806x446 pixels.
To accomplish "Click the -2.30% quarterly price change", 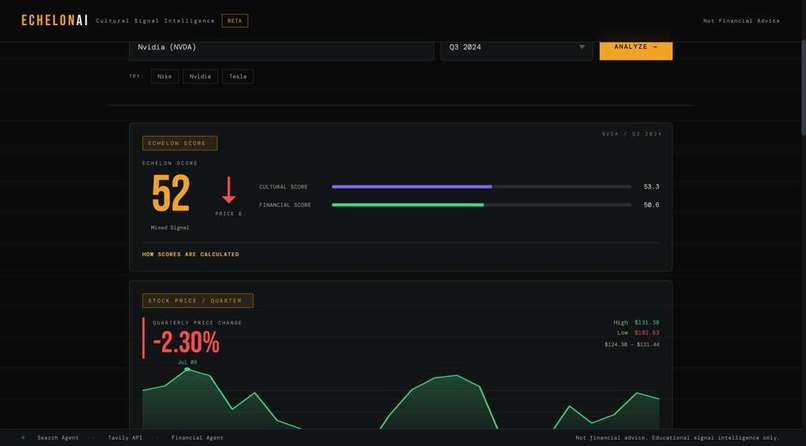I will 186,343.
